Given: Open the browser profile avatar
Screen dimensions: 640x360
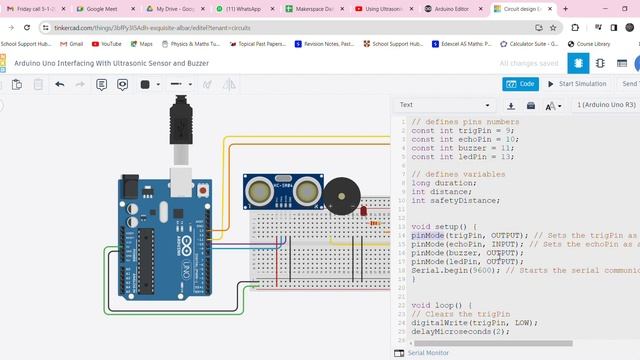Looking at the screenshot, I should coord(630,28).
